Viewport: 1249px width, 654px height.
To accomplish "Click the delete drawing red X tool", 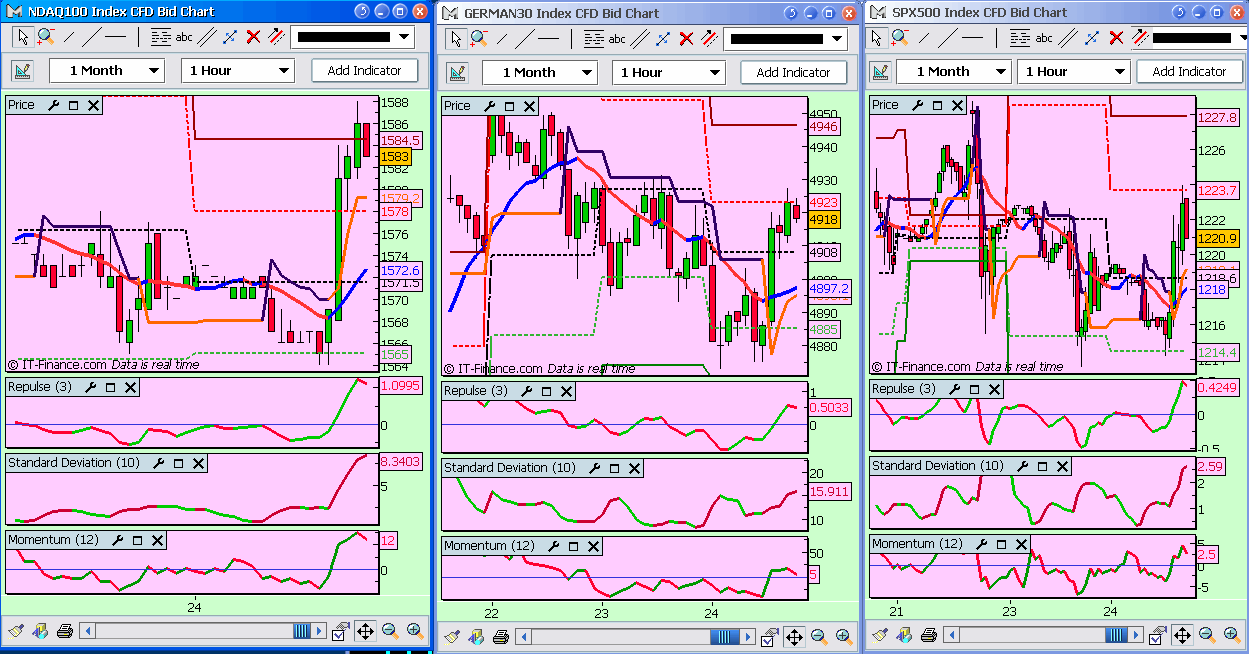I will [253, 37].
